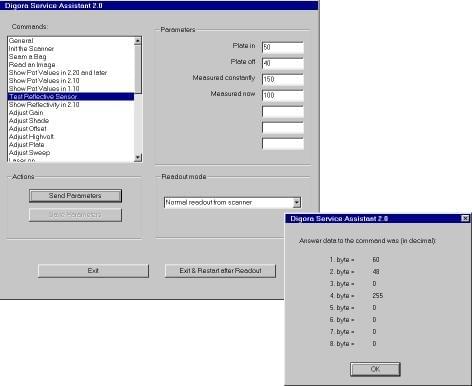Select Adjust Offset command
The height and width of the screenshot is (386, 472).
[x=71, y=129]
